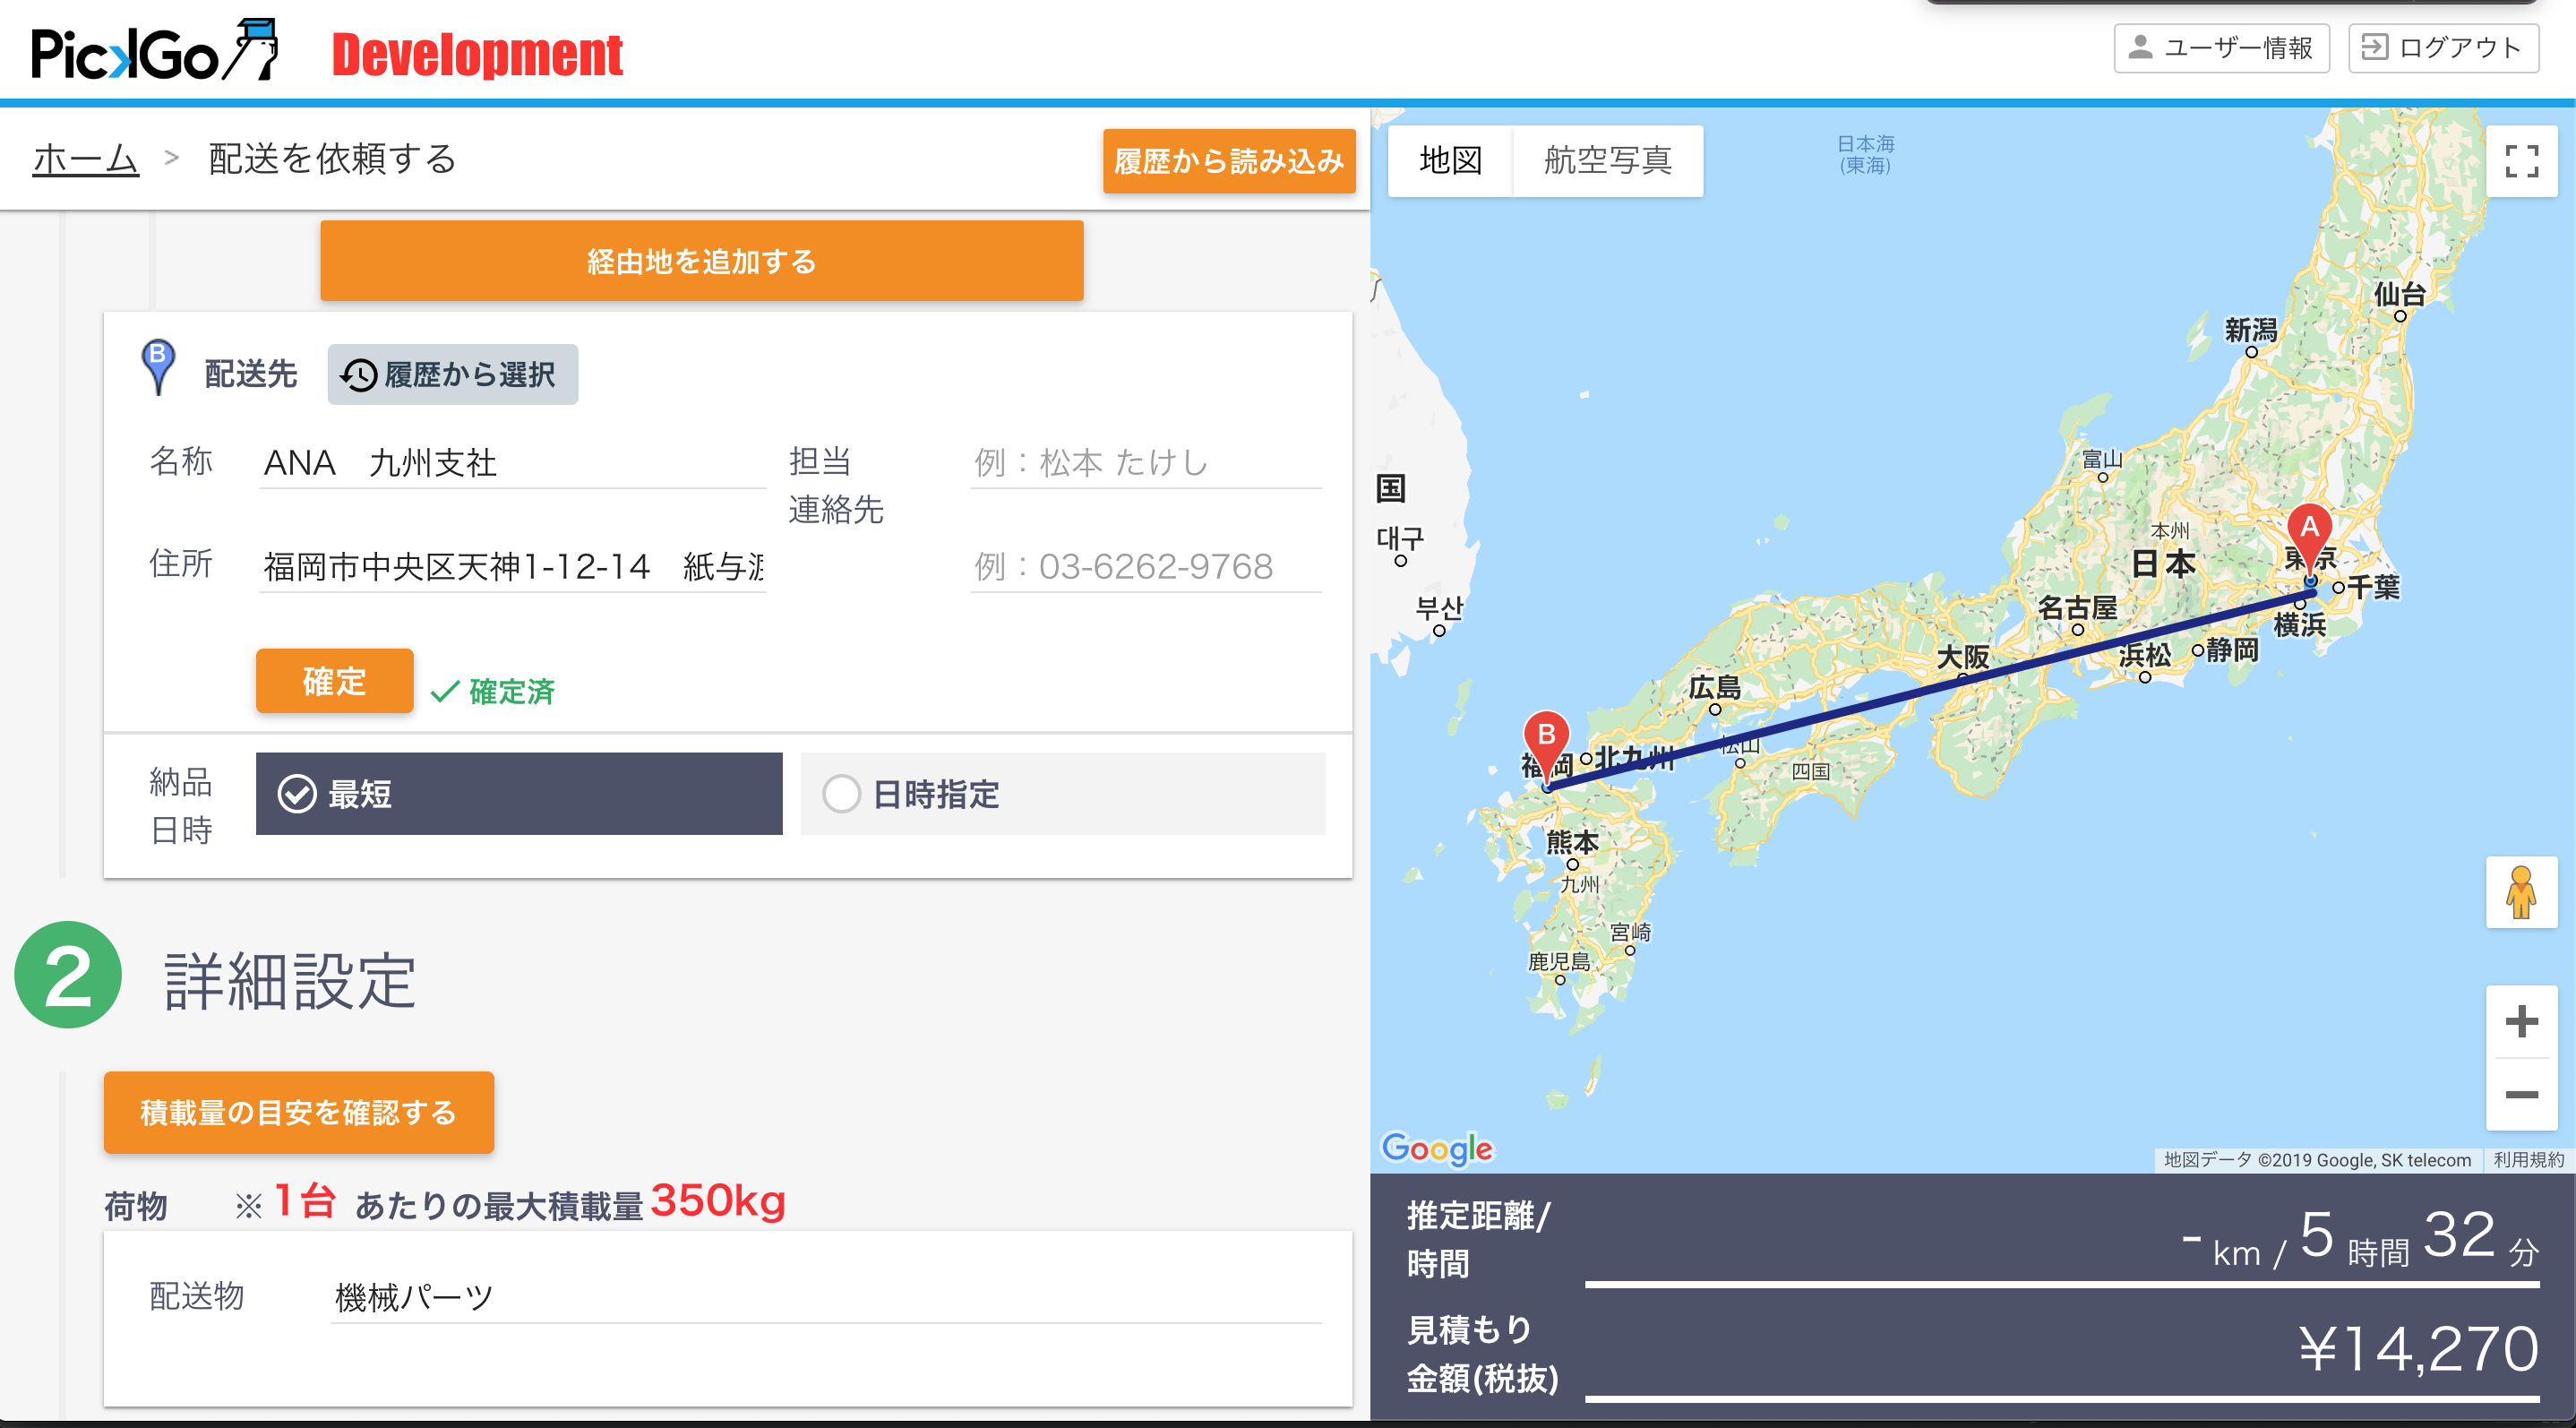Click the Street View pegman icon
The height and width of the screenshot is (1428, 2576).
click(2521, 892)
